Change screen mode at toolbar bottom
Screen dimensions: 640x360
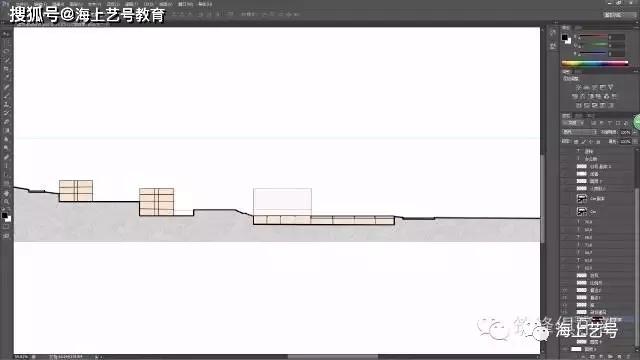pos(6,236)
